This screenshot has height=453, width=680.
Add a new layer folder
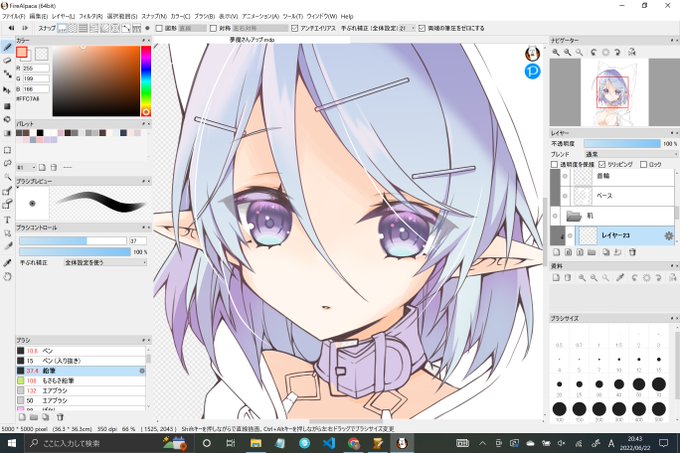(x=592, y=252)
